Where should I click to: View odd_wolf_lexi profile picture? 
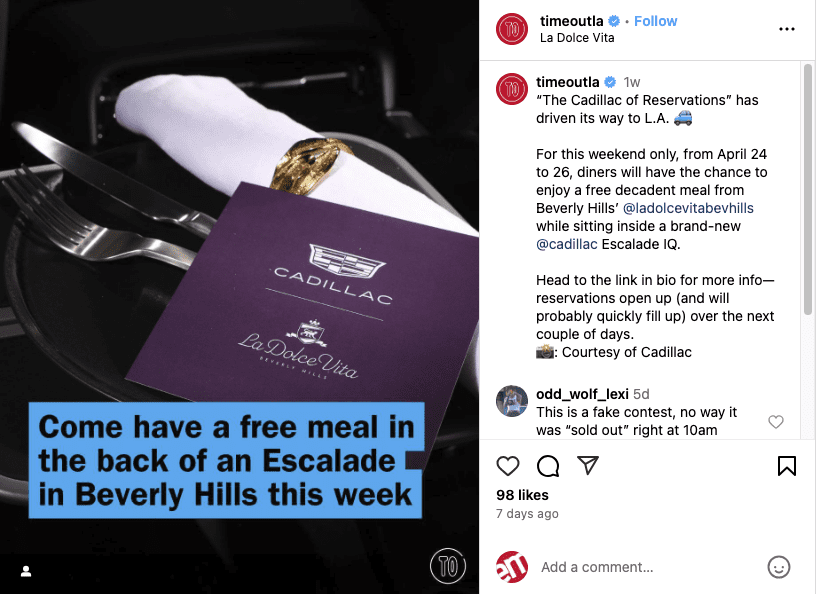click(512, 401)
